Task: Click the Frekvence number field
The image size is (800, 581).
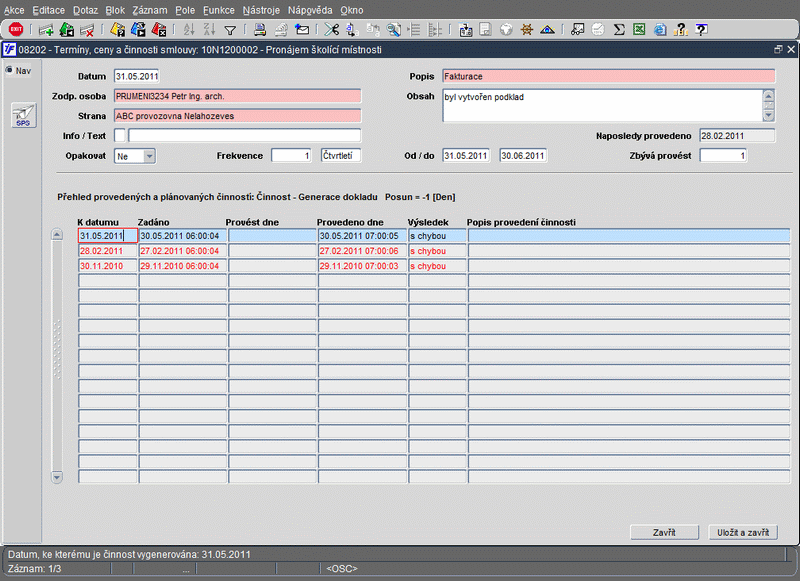Action: tap(291, 156)
